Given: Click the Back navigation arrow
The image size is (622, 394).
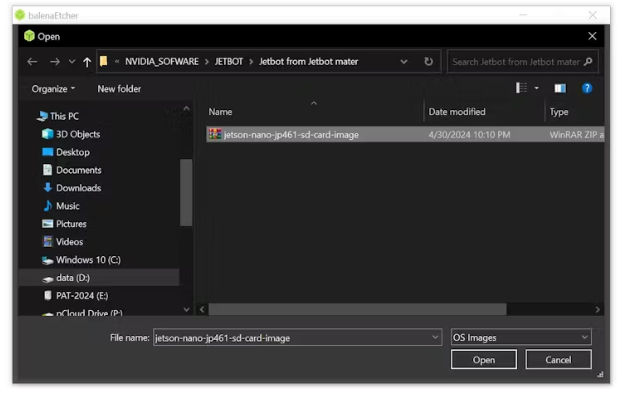Looking at the screenshot, I should [32, 62].
